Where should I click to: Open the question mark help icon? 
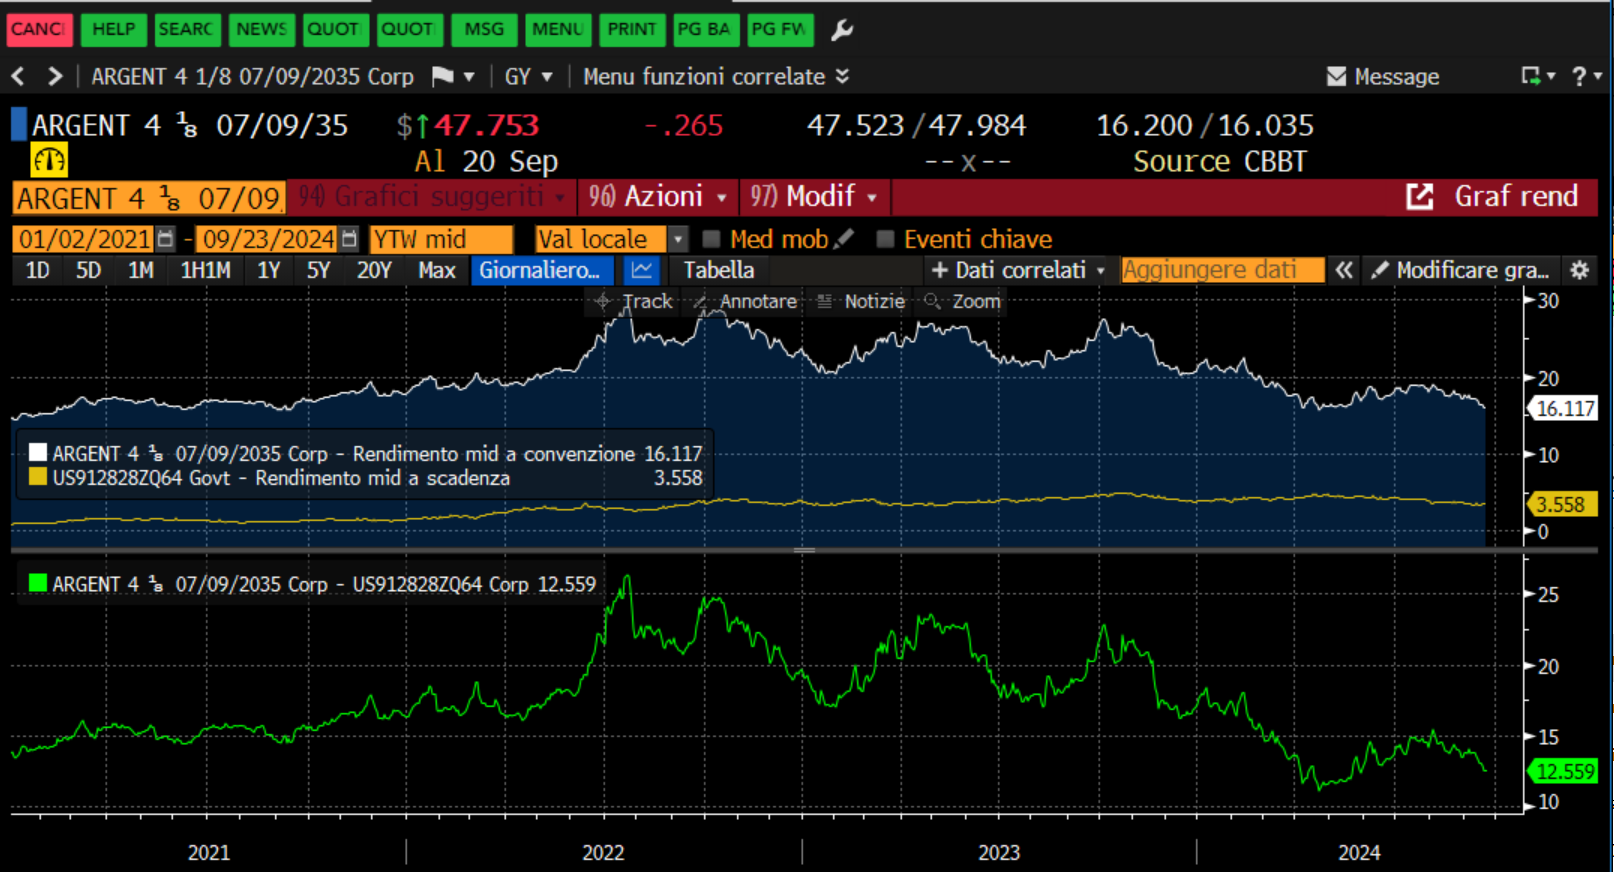1579,76
